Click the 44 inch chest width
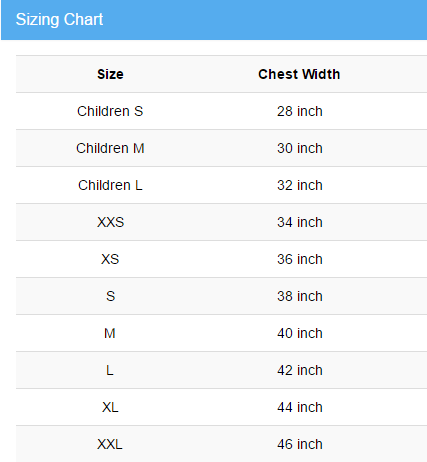 (300, 407)
